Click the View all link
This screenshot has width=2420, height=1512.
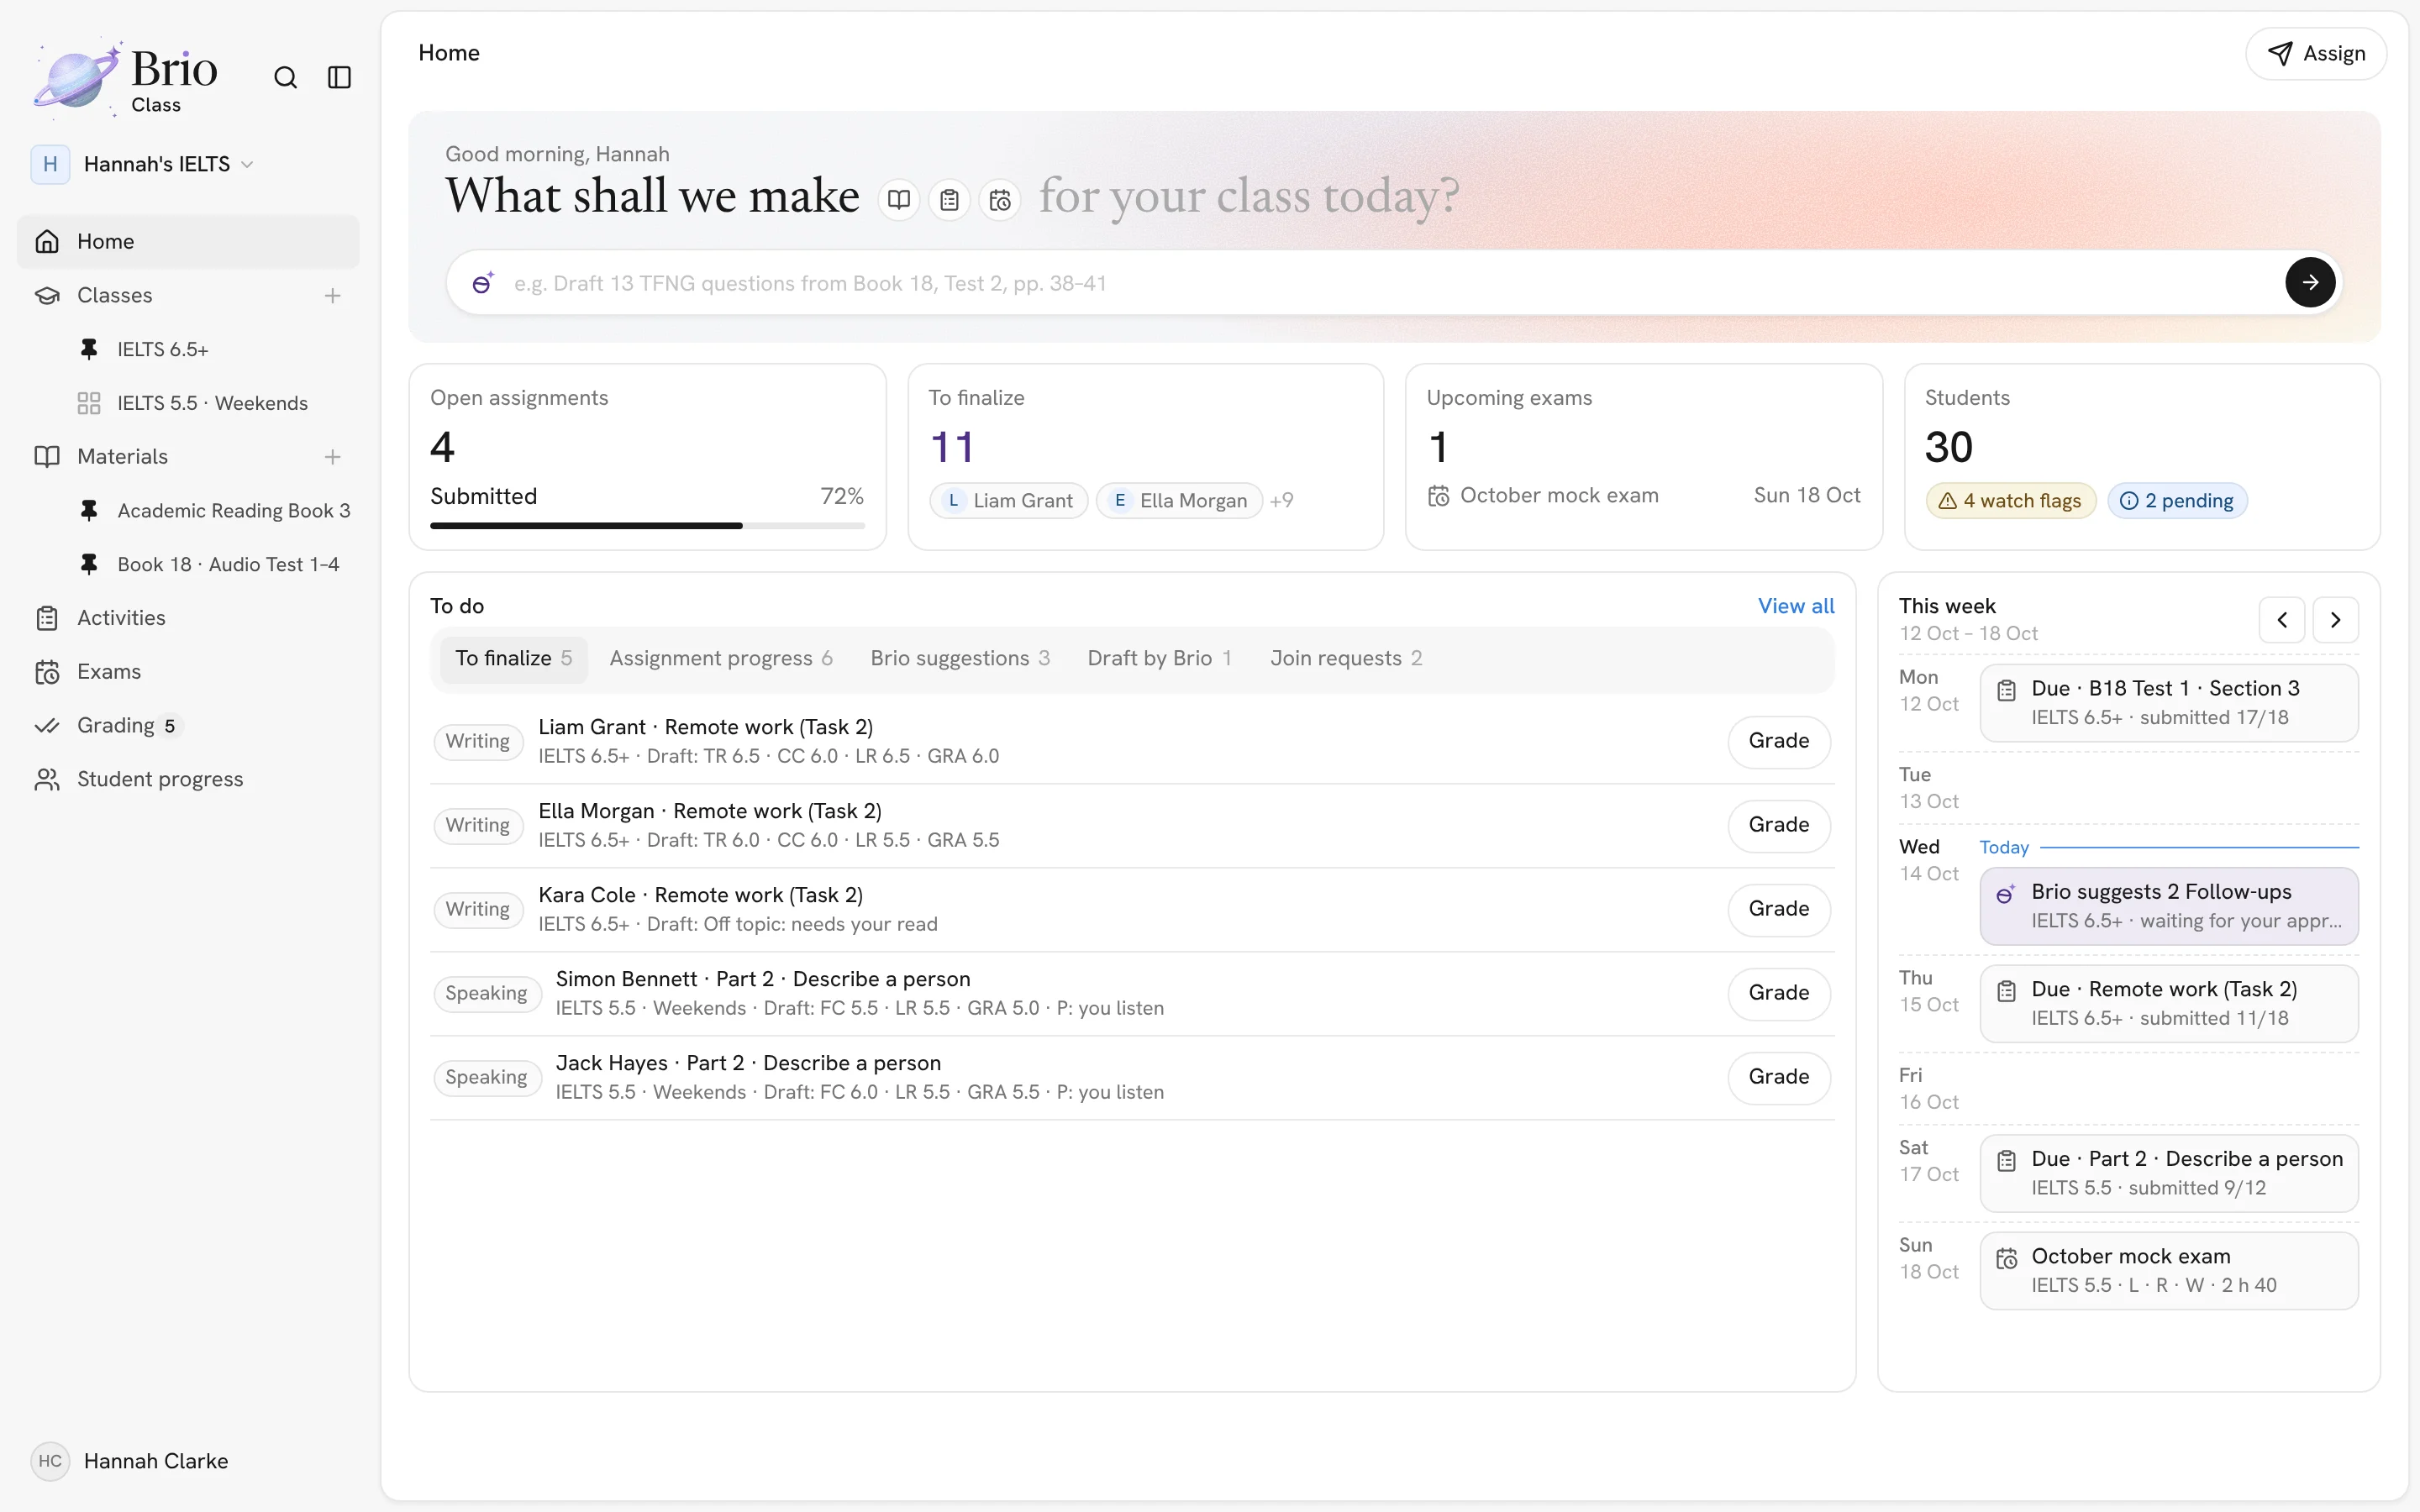click(x=1796, y=606)
